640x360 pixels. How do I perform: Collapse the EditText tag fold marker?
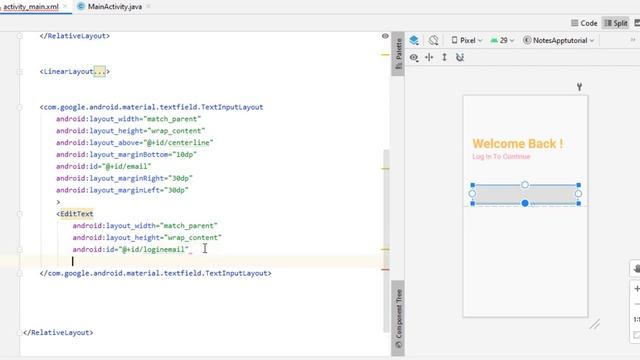20,214
